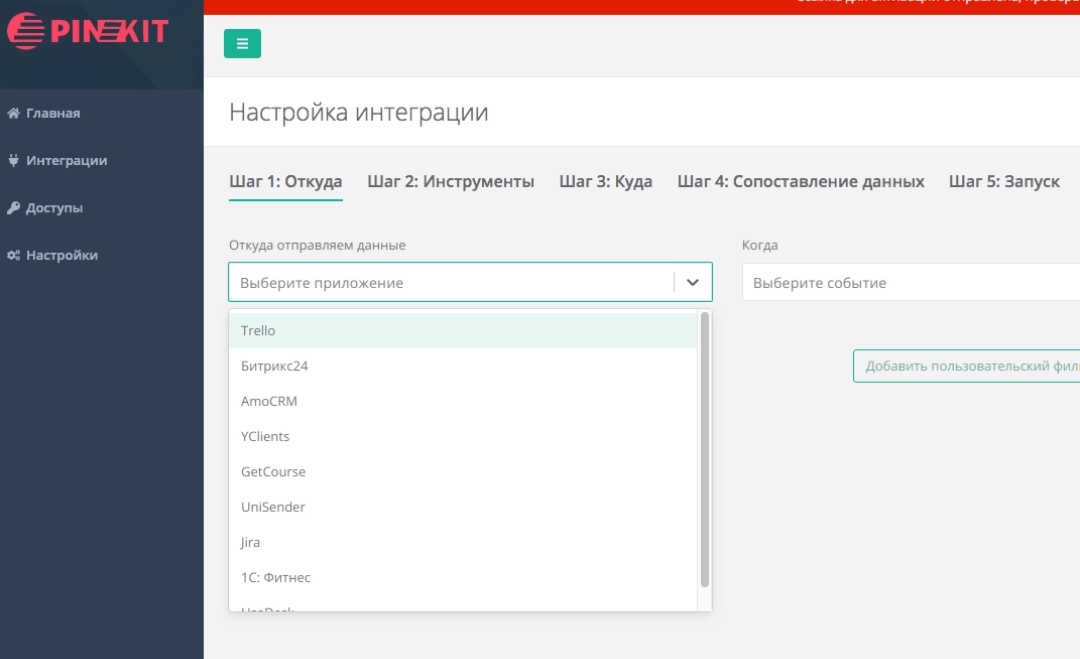This screenshot has width=1080, height=659.
Task: Click the dropdown list scrollbar
Action: point(705,450)
